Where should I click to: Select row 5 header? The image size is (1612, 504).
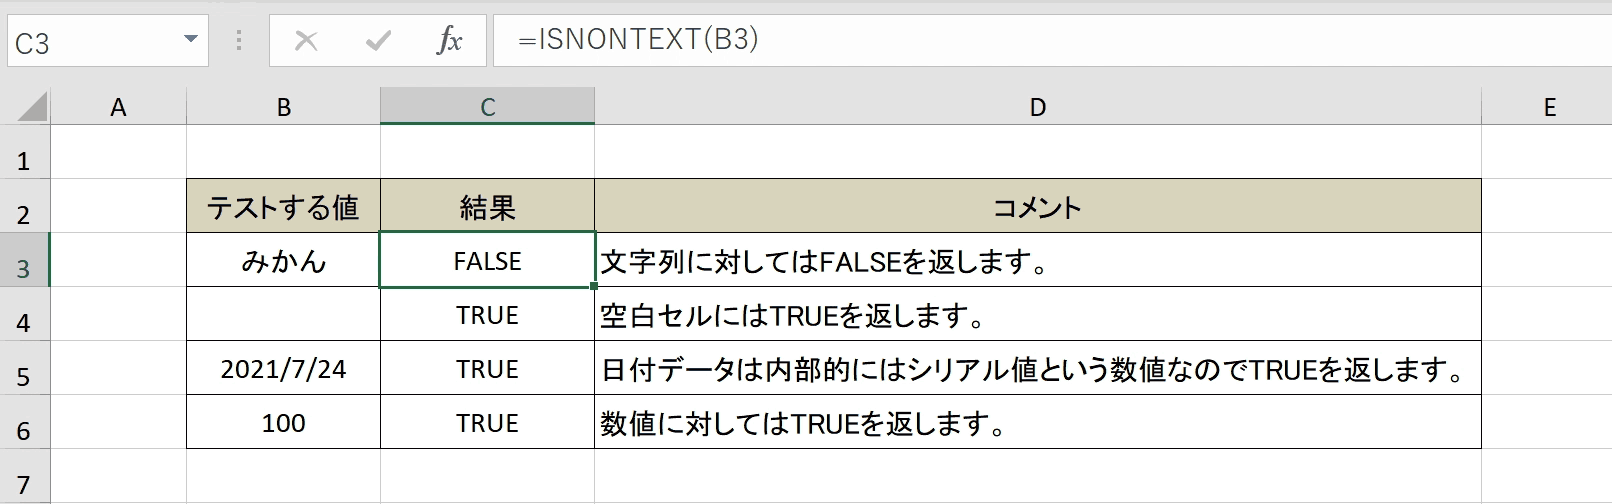click(24, 369)
